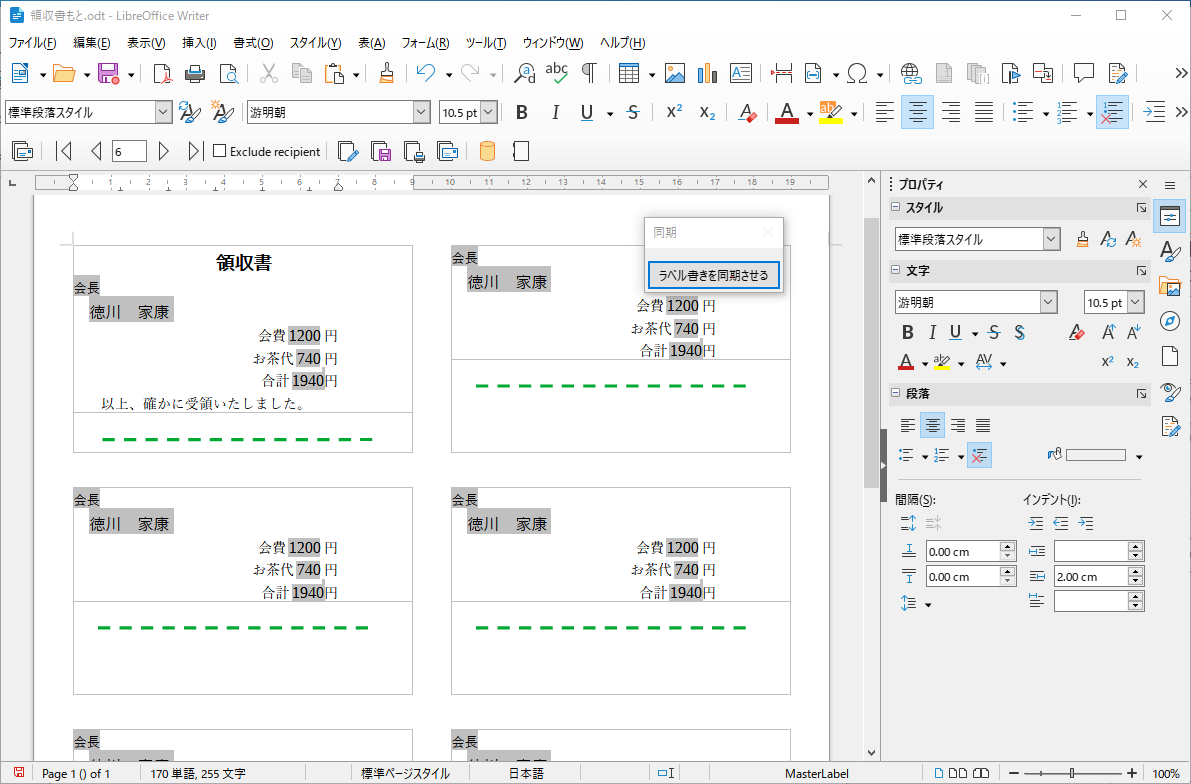The width and height of the screenshot is (1191, 784).
Task: Close the プロパティ sidebar panel
Action: pyautogui.click(x=1143, y=184)
